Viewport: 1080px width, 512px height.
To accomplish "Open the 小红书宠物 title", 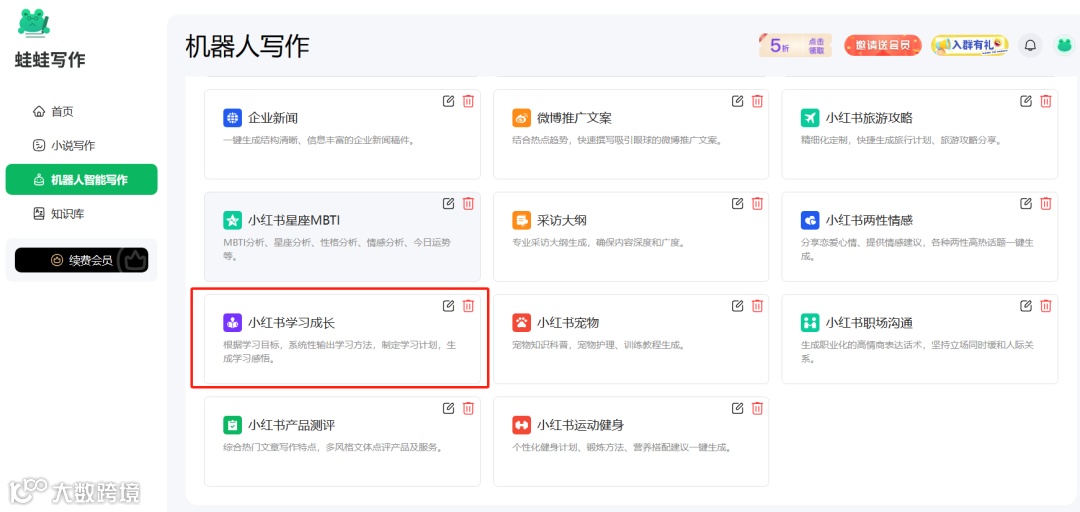I will [568, 322].
